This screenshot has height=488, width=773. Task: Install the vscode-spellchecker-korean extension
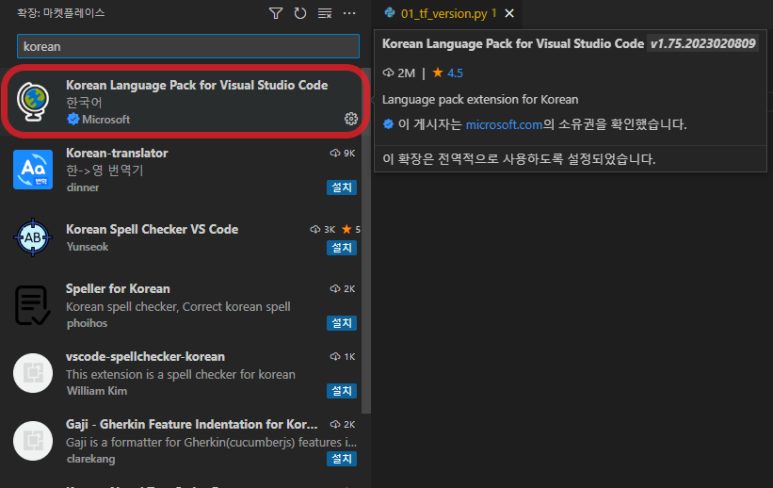[342, 391]
